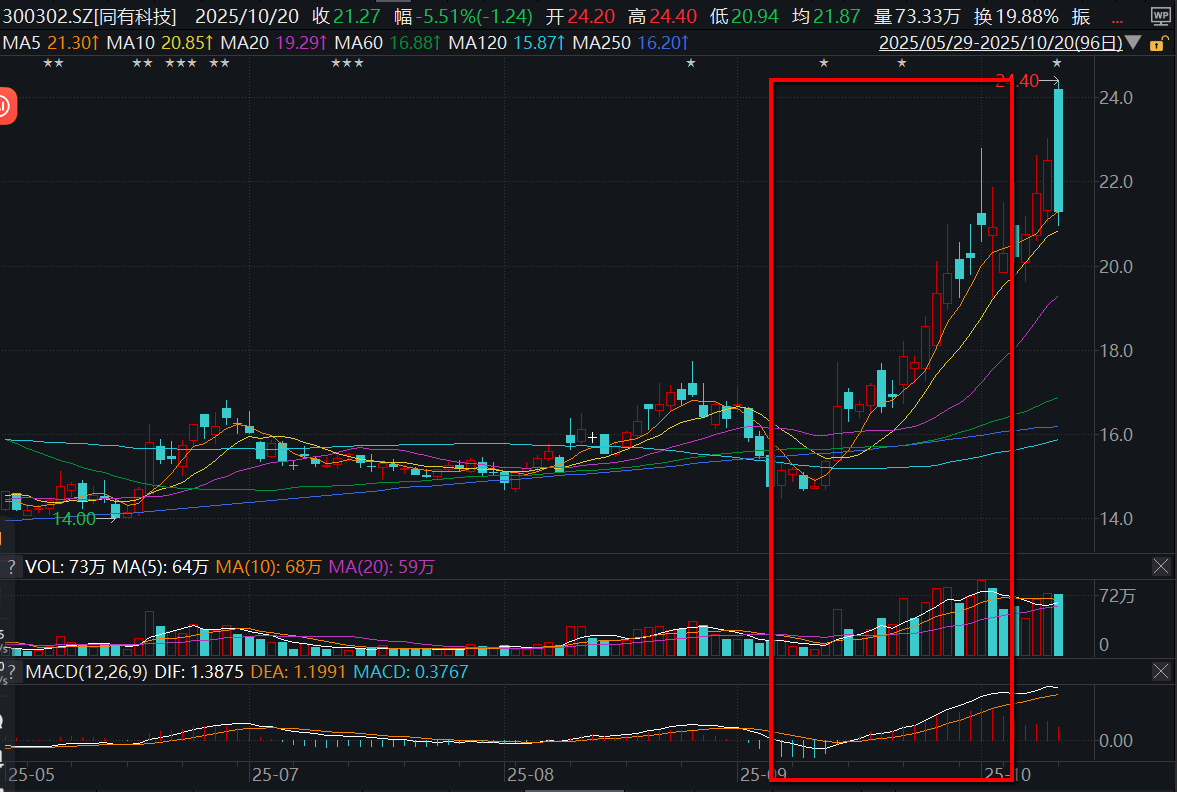The image size is (1177, 792).
Task: Open the date range dropdown triangle
Action: click(x=1132, y=43)
